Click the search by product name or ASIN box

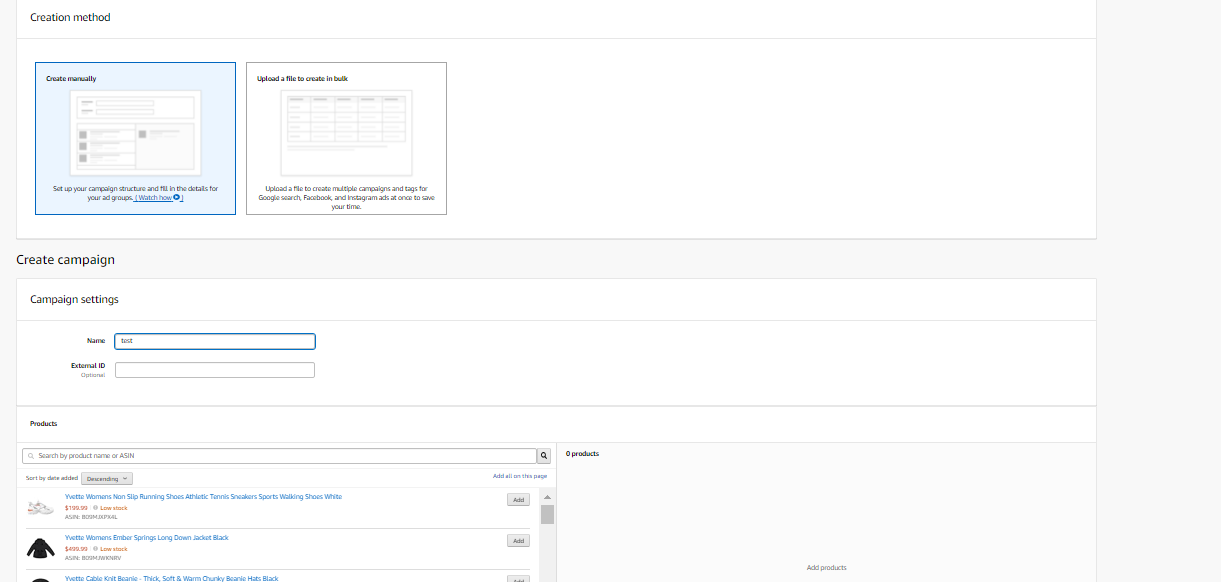pos(280,455)
